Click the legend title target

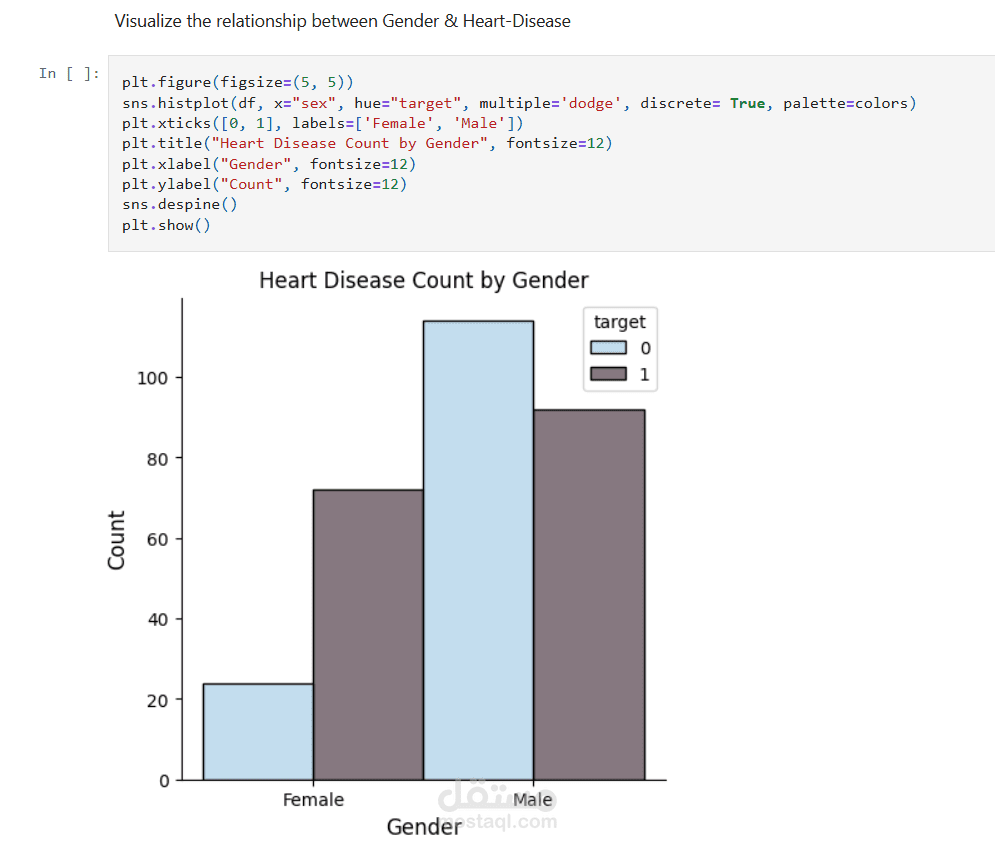click(620, 322)
